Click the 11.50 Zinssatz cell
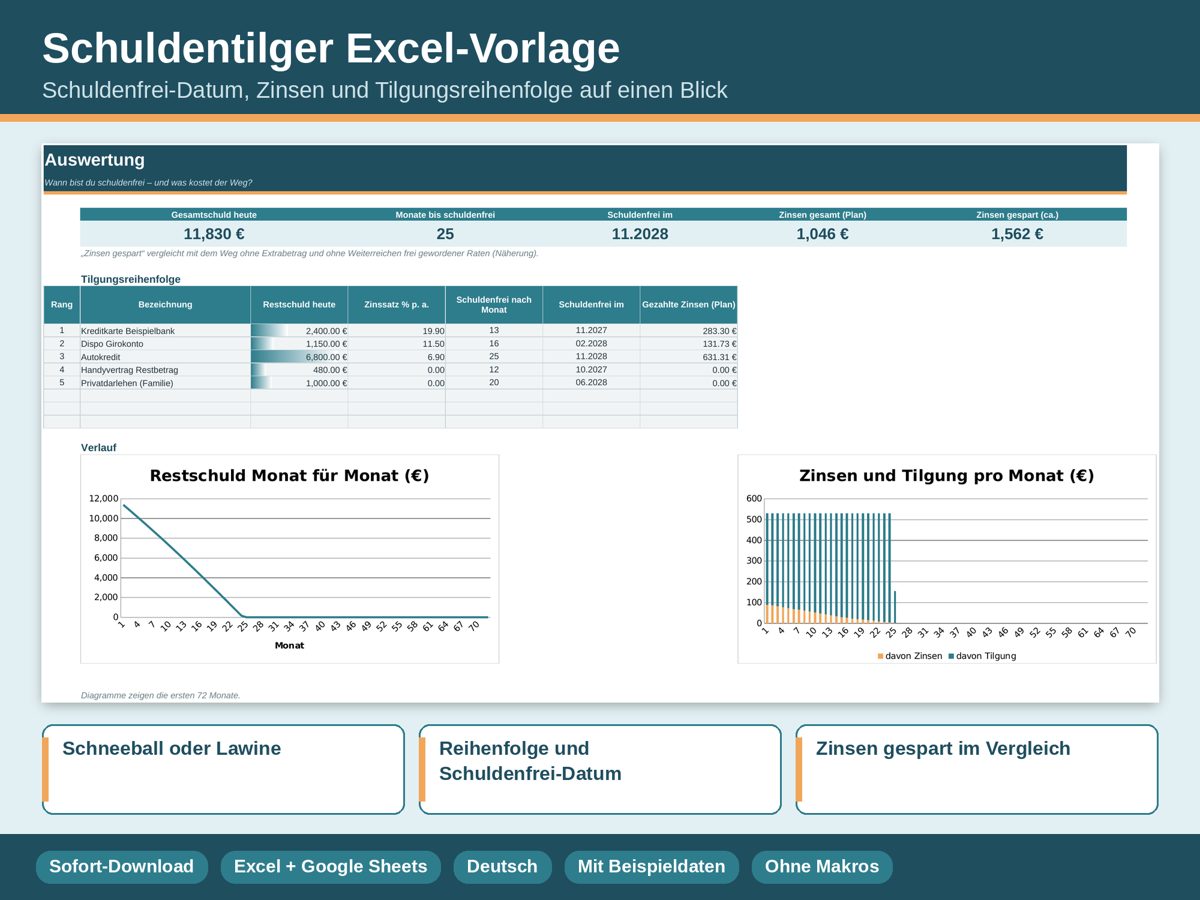This screenshot has height=900, width=1200. (x=396, y=344)
